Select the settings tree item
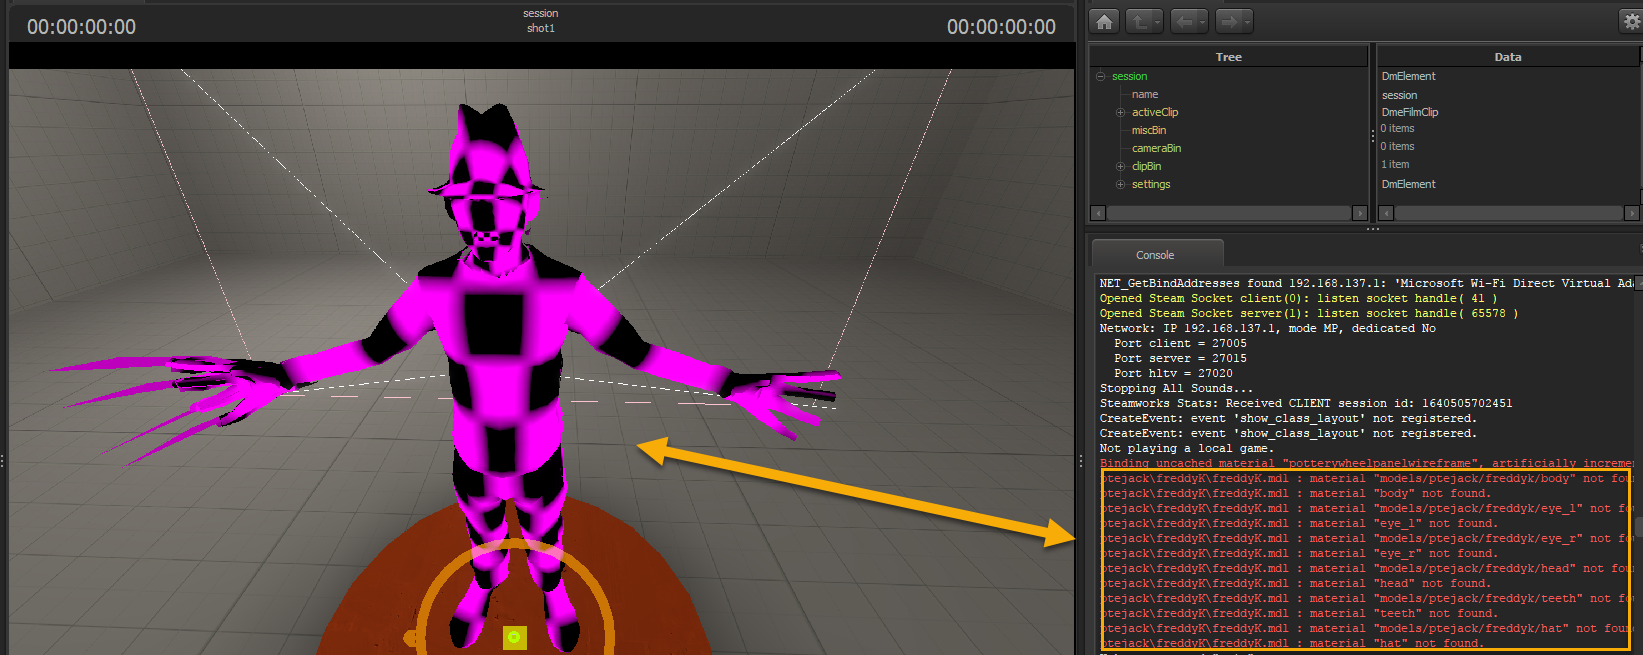This screenshot has width=1643, height=655. [x=1151, y=184]
